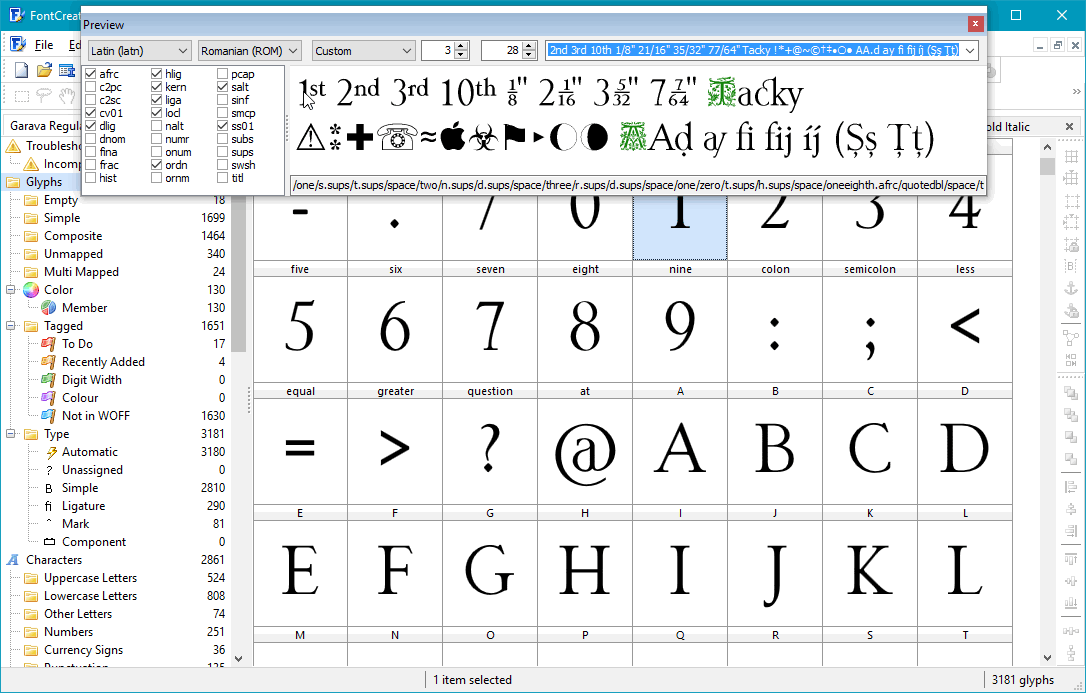The width and height of the screenshot is (1086, 693).
Task: Uncheck the afrc feature
Action: (91, 74)
